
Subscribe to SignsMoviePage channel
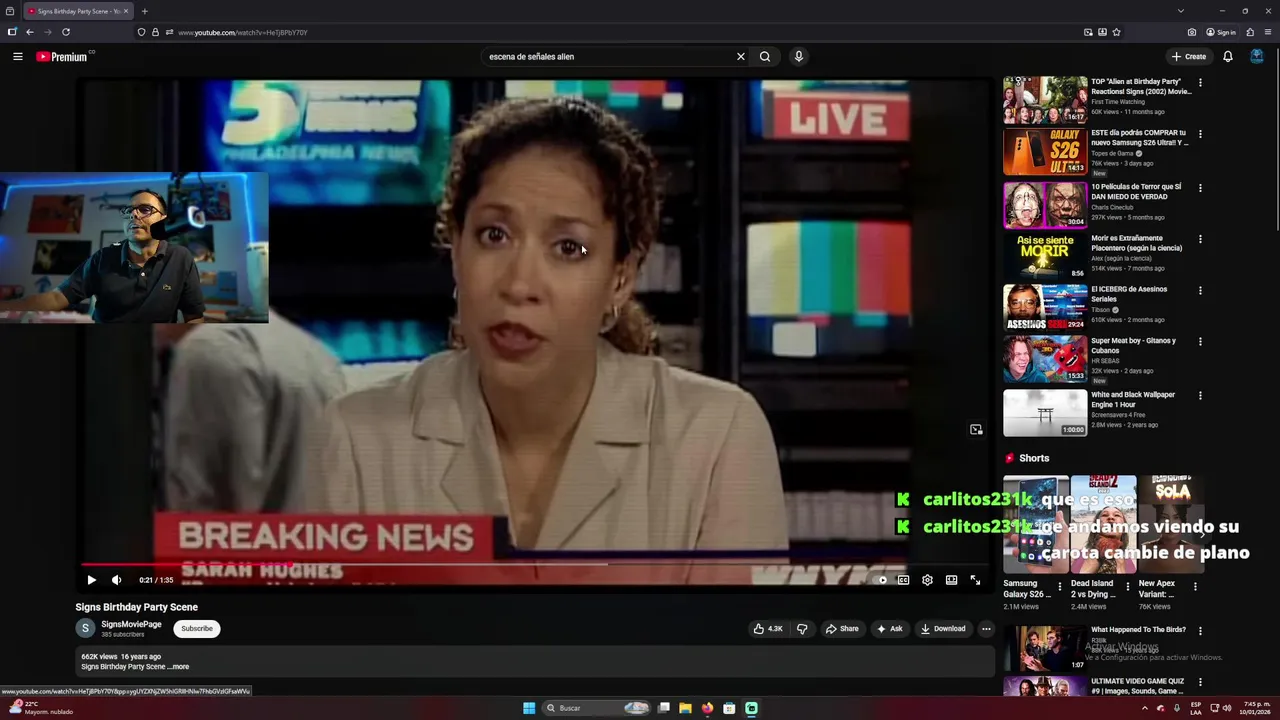(197, 629)
